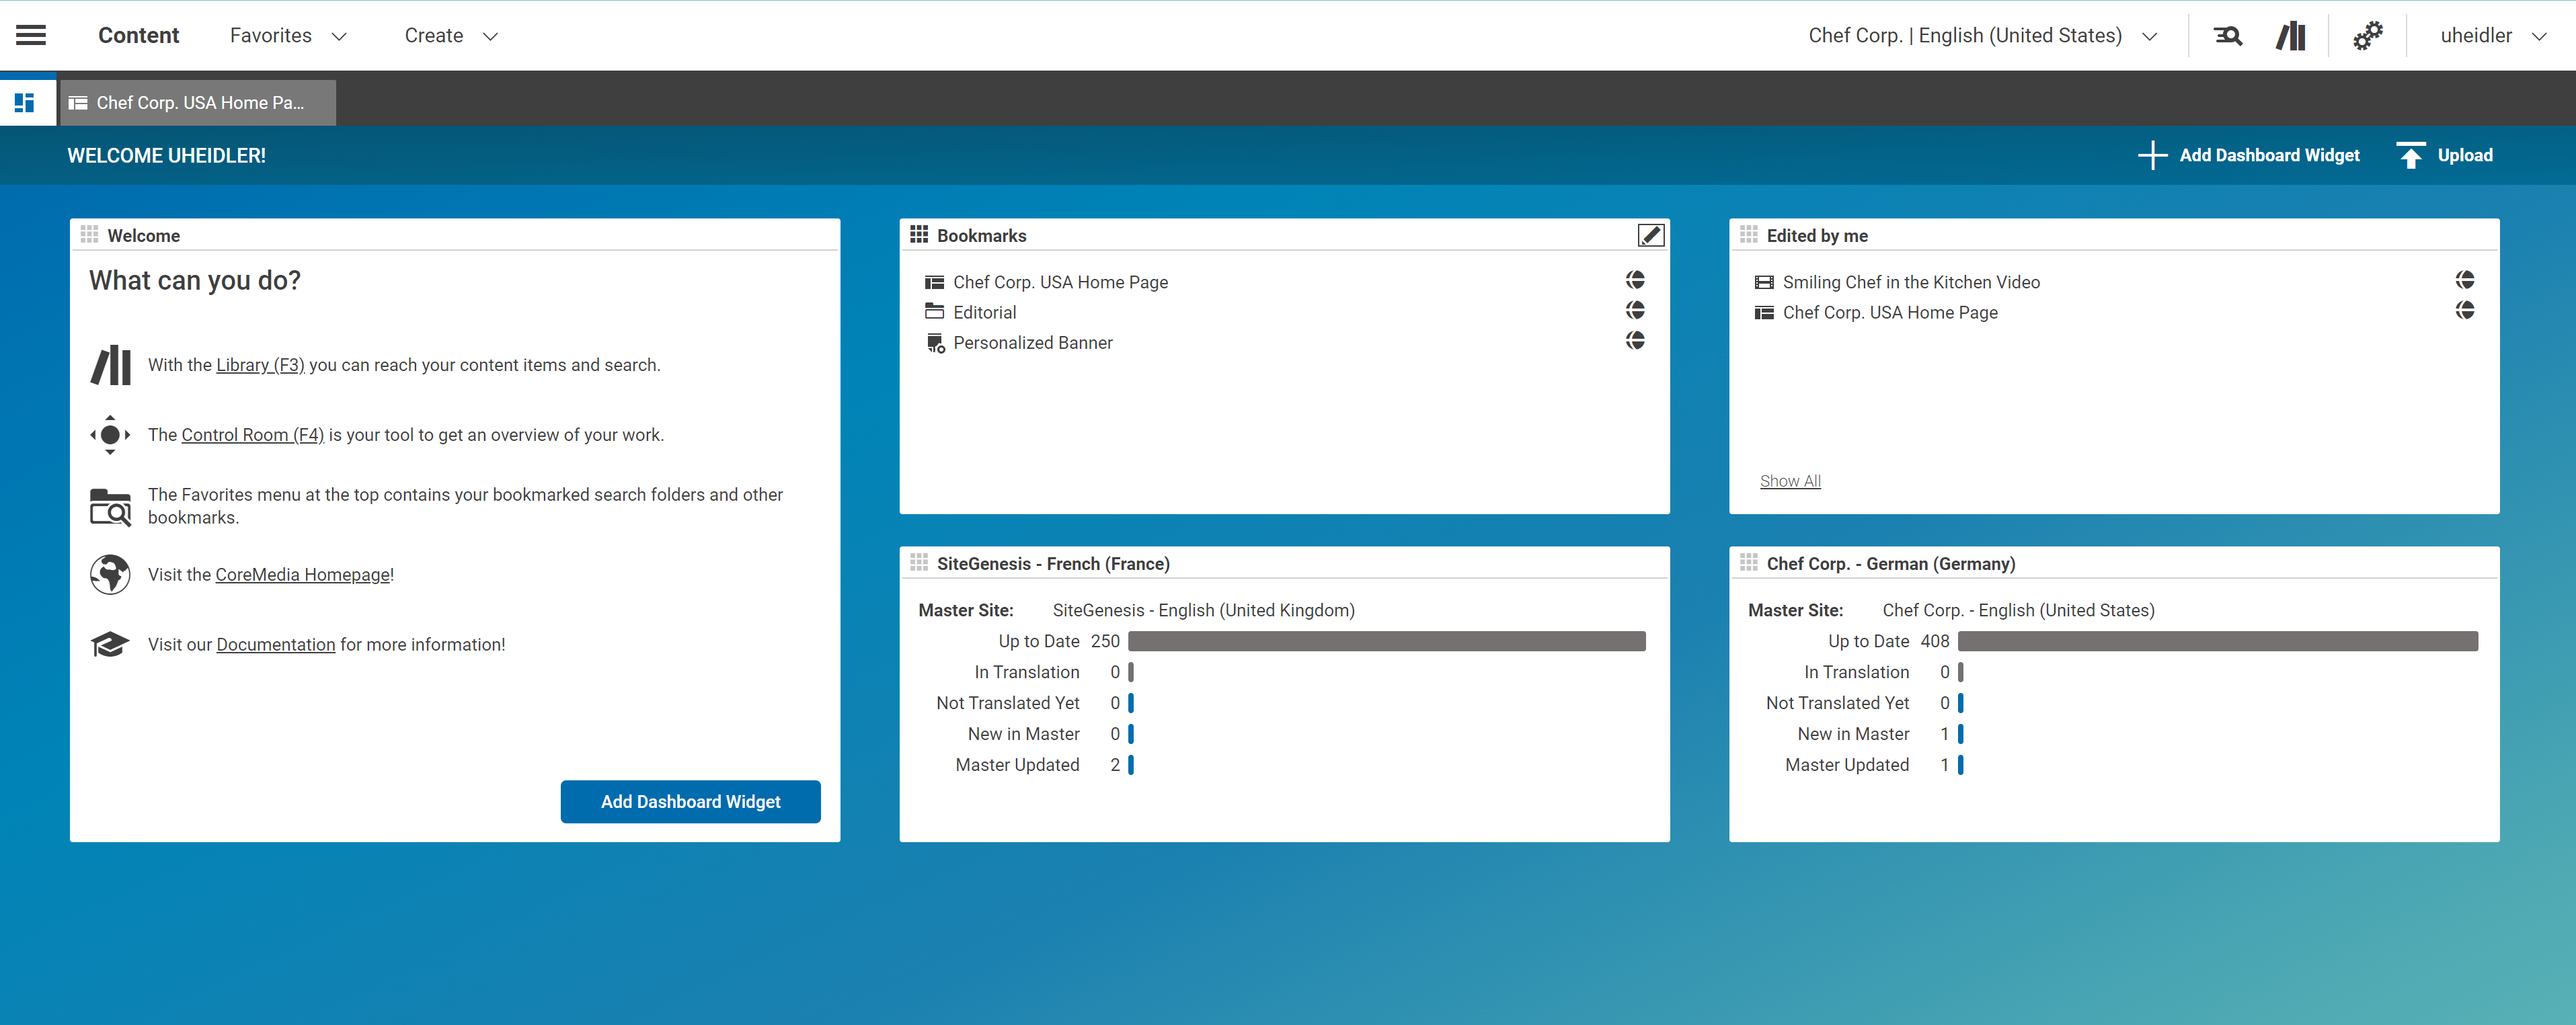Viewport: 2576px width, 1025px height.
Task: Click the plus icon for Add Dashboard Widget
Action: (x=2152, y=155)
